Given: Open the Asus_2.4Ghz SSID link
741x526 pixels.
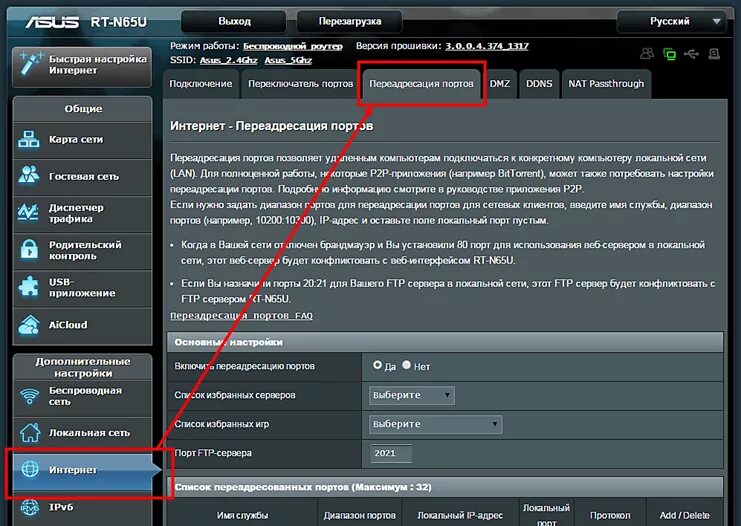Looking at the screenshot, I should click(228, 60).
